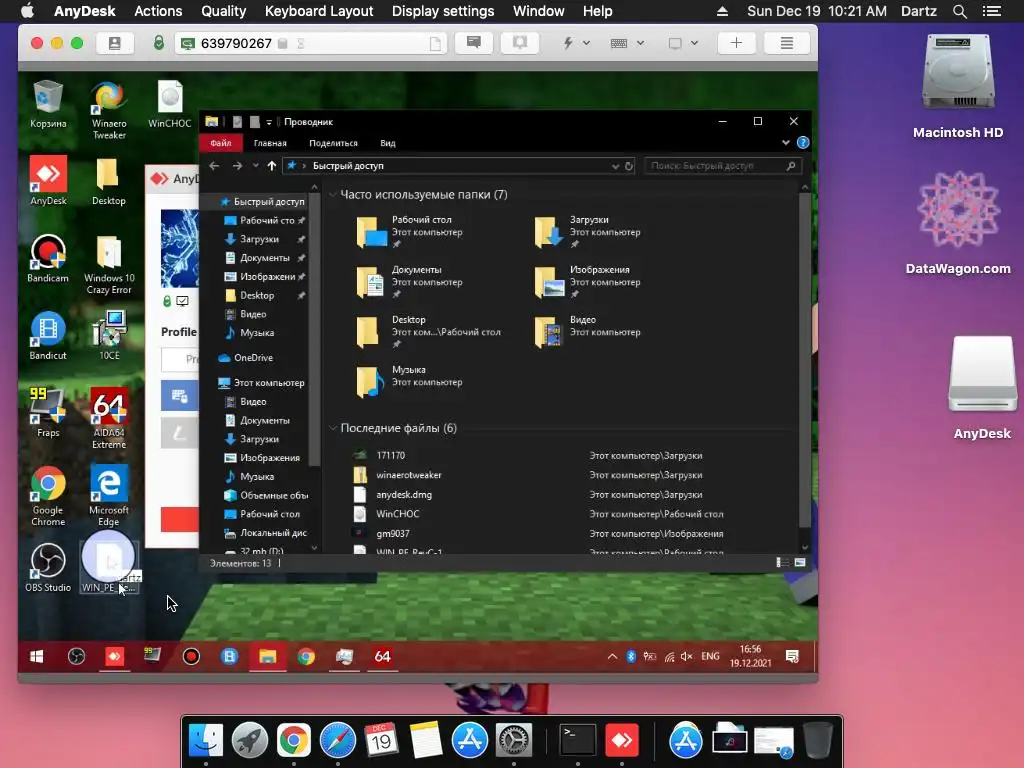Viewport: 1024px width, 768px height.
Task: Go up one folder level in Explorer
Action: tap(272, 166)
